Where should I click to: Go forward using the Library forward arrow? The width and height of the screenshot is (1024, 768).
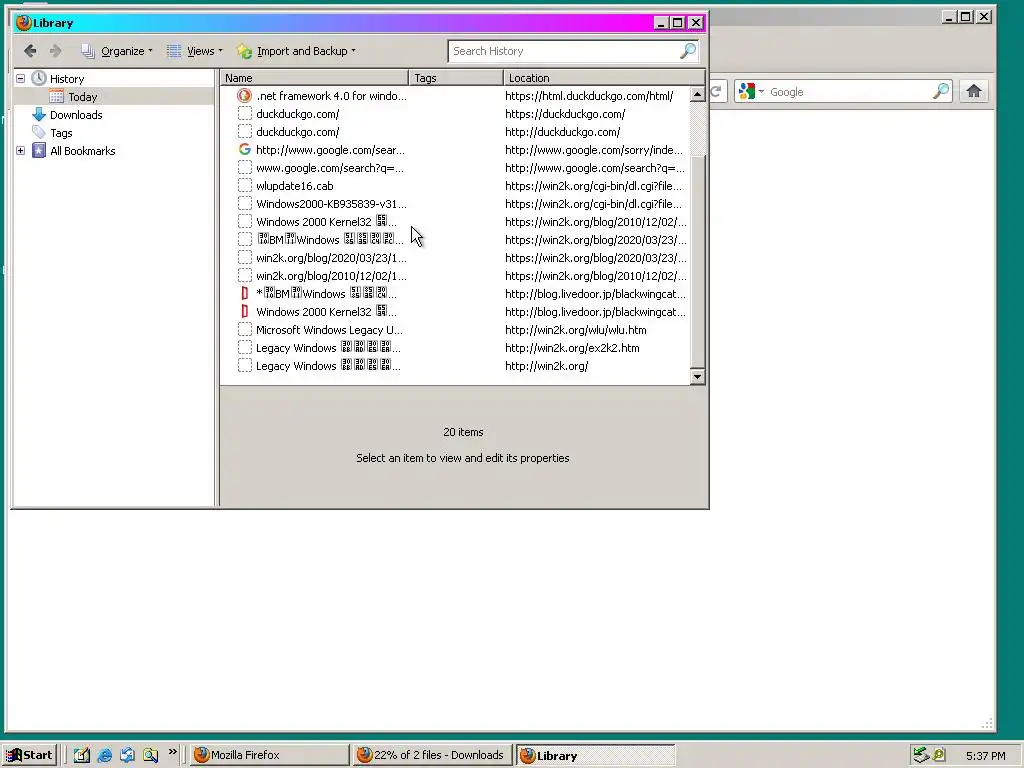coord(56,51)
